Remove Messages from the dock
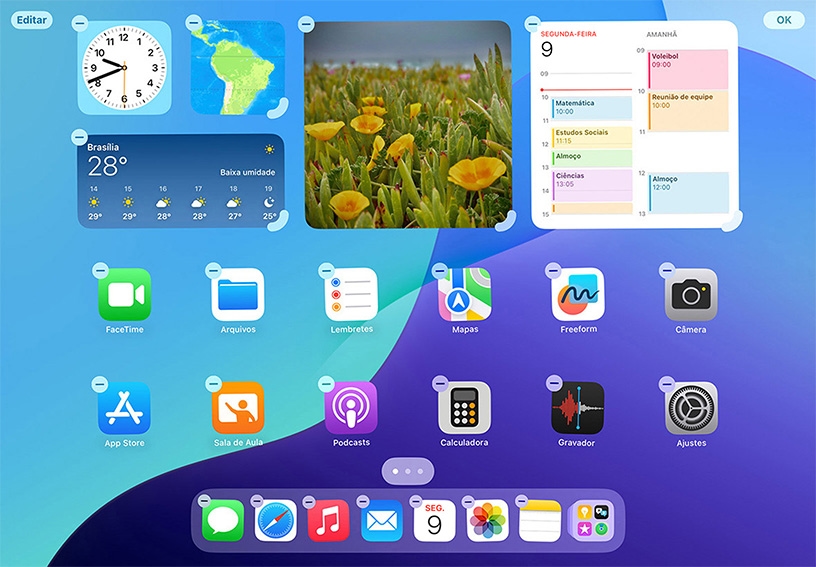816x567 pixels. tap(204, 501)
